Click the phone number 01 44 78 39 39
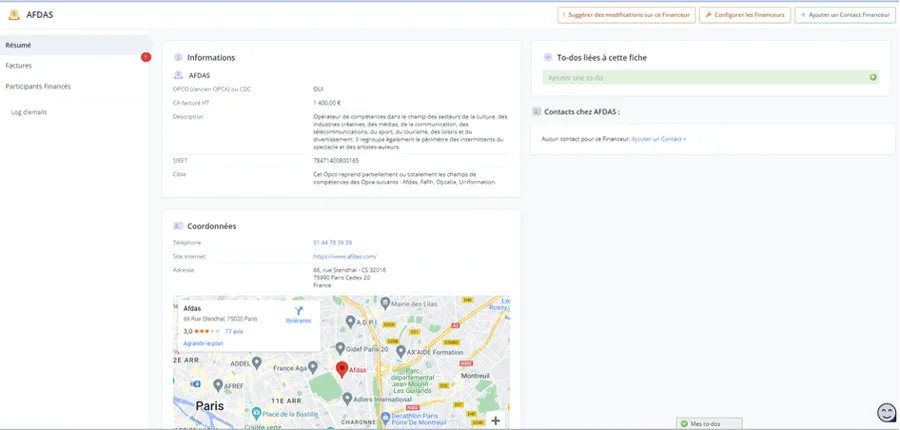Image resolution: width=900 pixels, height=430 pixels. tap(332, 242)
